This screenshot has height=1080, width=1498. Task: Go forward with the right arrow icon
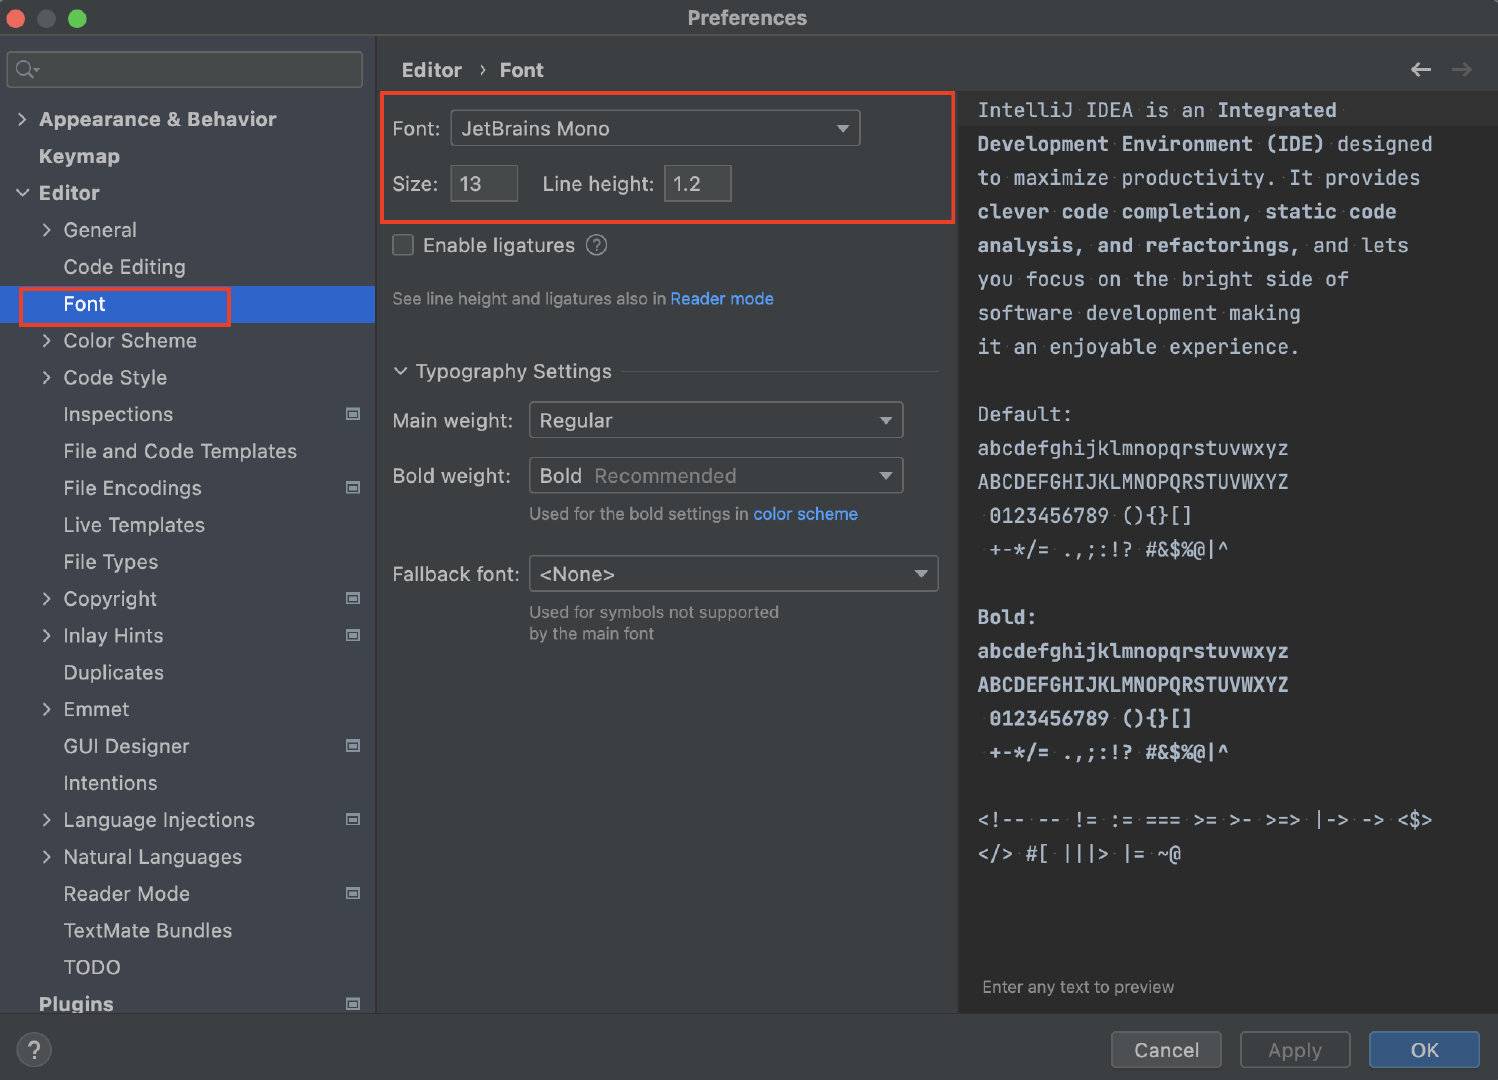(x=1461, y=69)
